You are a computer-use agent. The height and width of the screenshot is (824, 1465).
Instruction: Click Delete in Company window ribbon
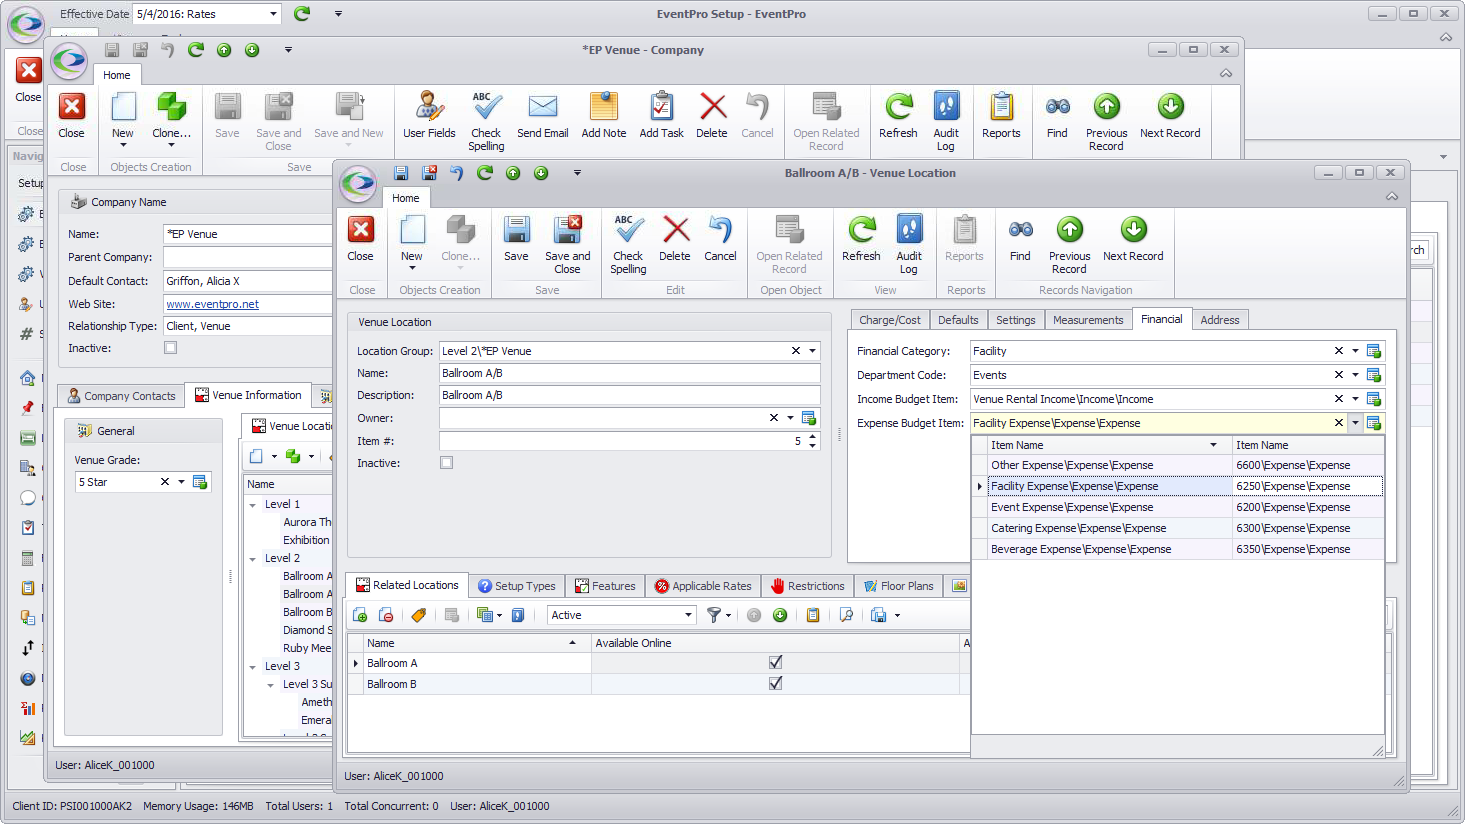pyautogui.click(x=712, y=117)
